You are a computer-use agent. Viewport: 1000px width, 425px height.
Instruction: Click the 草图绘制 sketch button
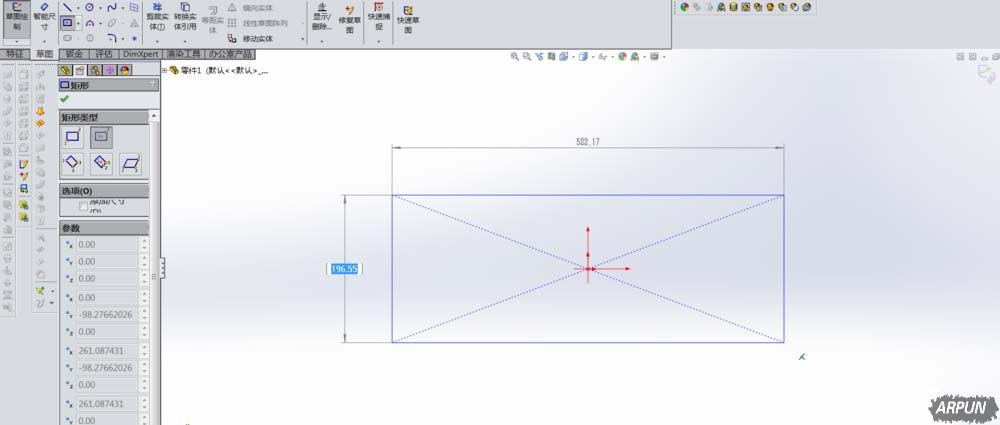pos(17,17)
